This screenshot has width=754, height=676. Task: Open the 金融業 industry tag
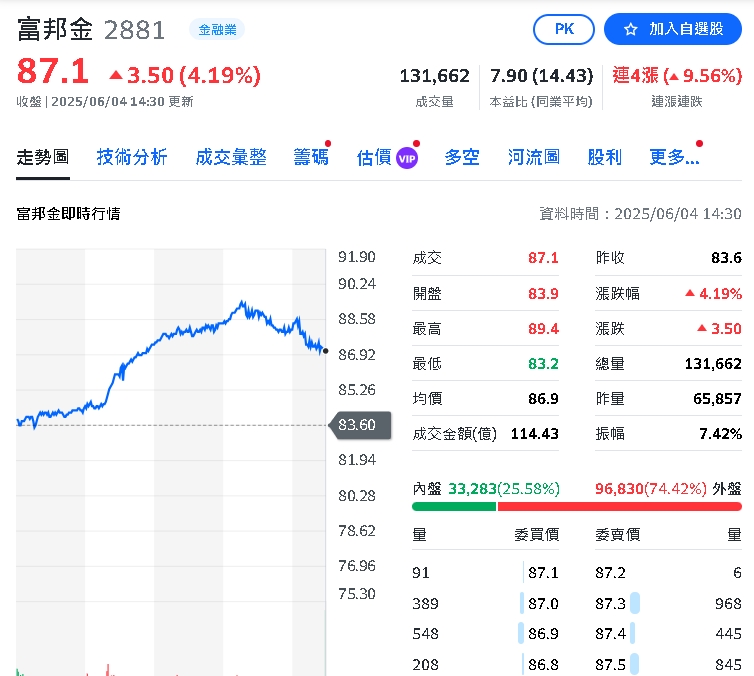(x=217, y=30)
